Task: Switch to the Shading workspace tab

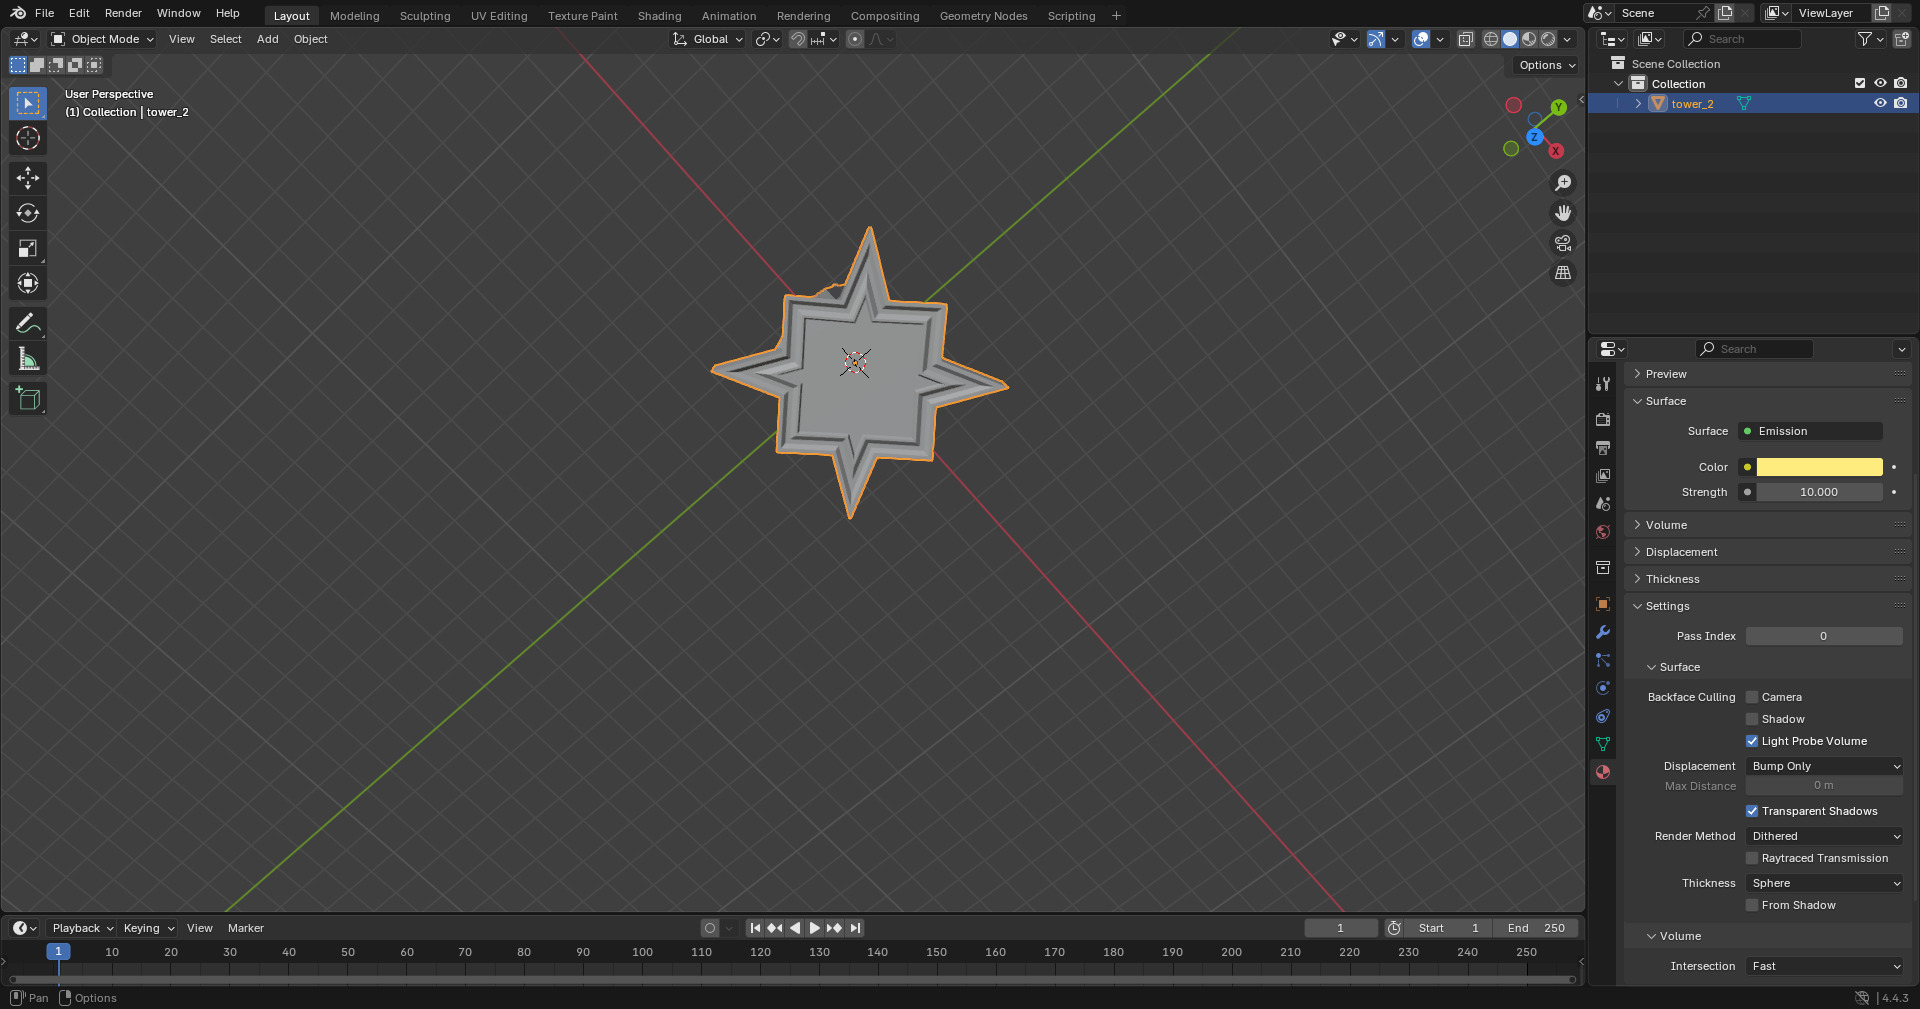Action: pyautogui.click(x=659, y=16)
